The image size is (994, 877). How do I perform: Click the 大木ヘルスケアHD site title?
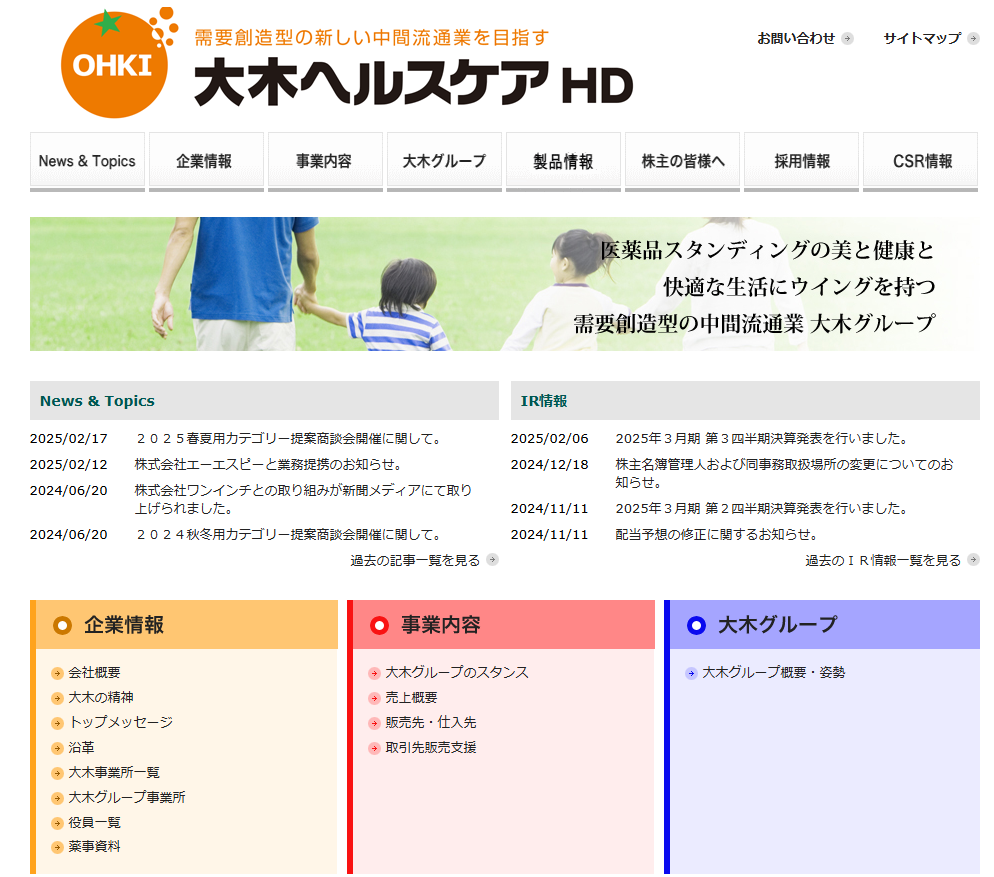pos(413,82)
